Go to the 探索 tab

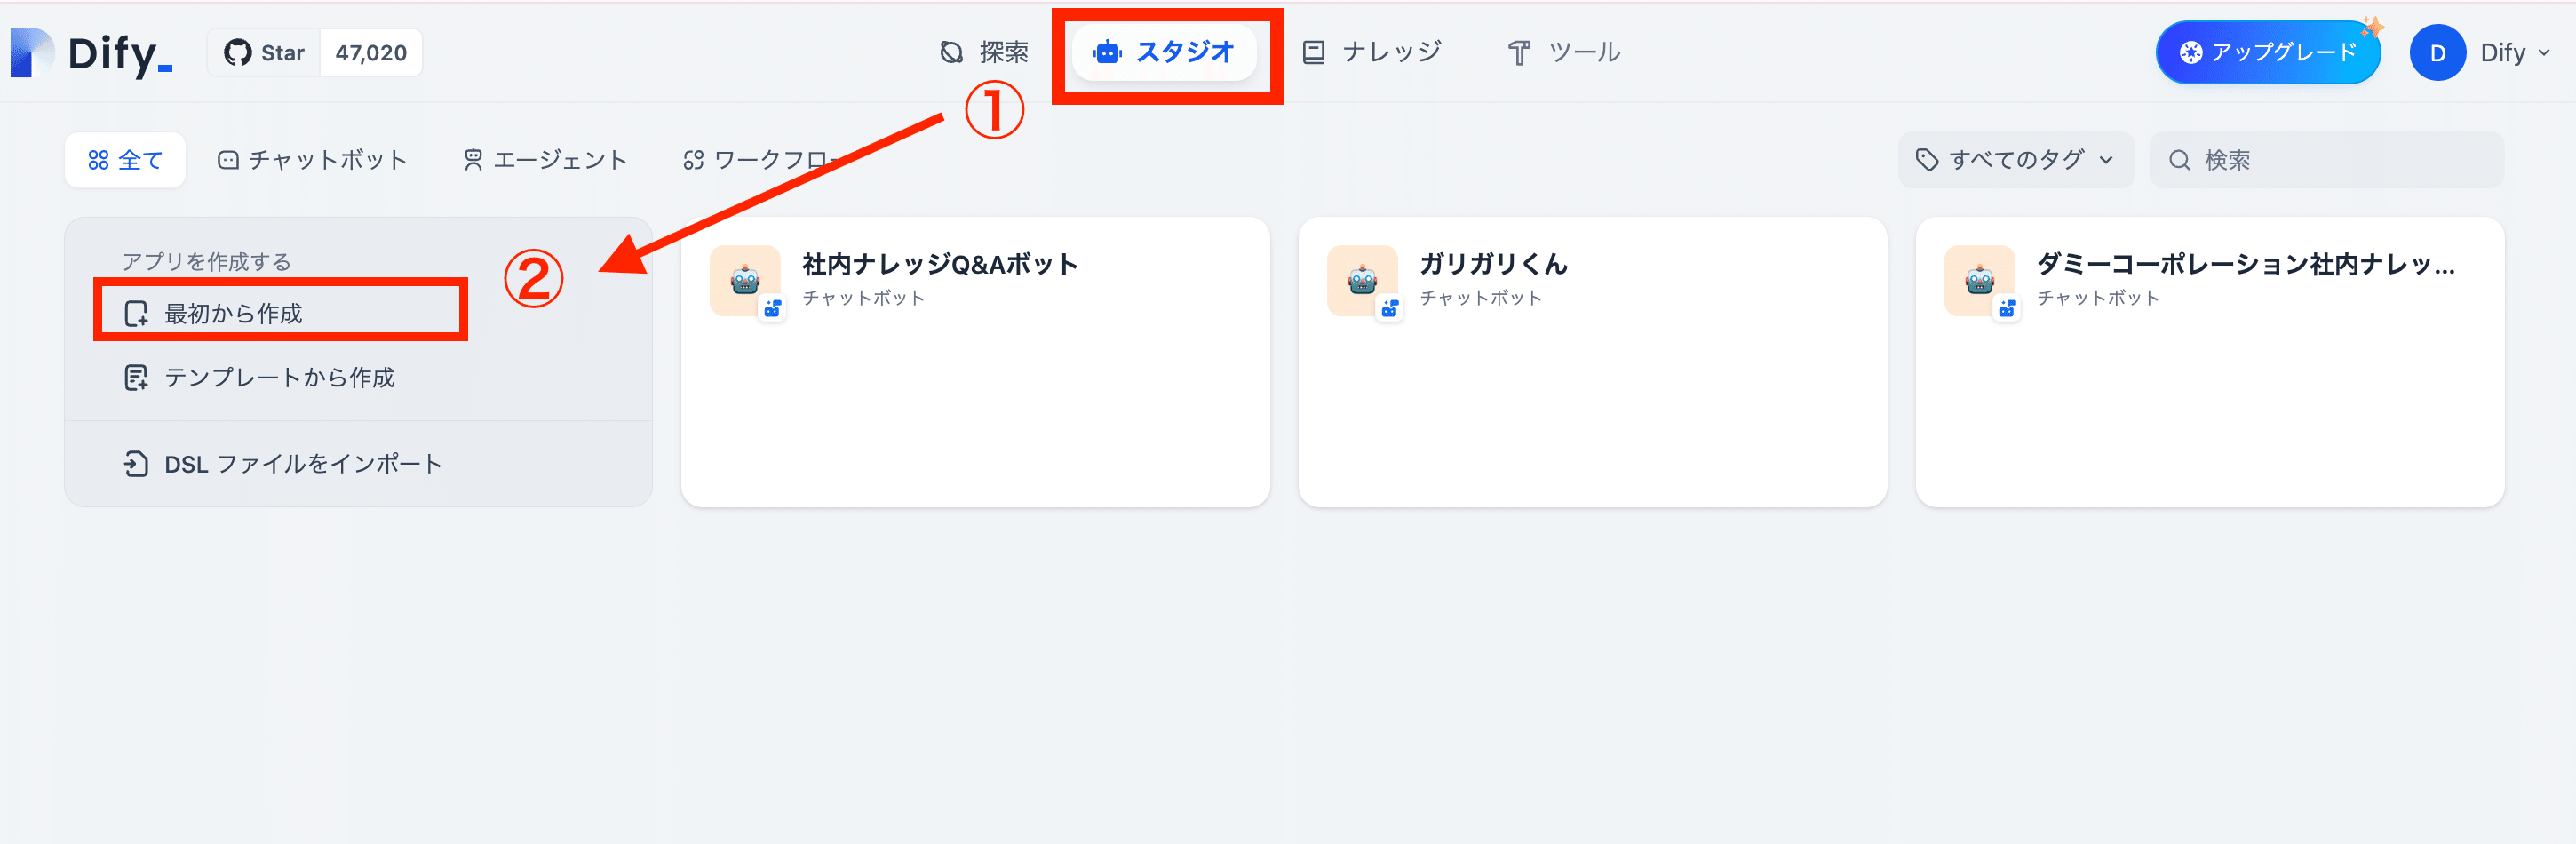tap(985, 52)
